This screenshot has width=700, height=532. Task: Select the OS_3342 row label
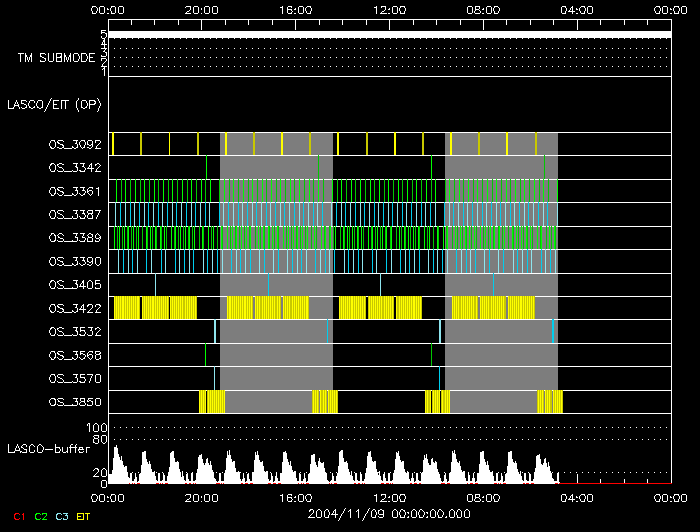click(x=74, y=168)
